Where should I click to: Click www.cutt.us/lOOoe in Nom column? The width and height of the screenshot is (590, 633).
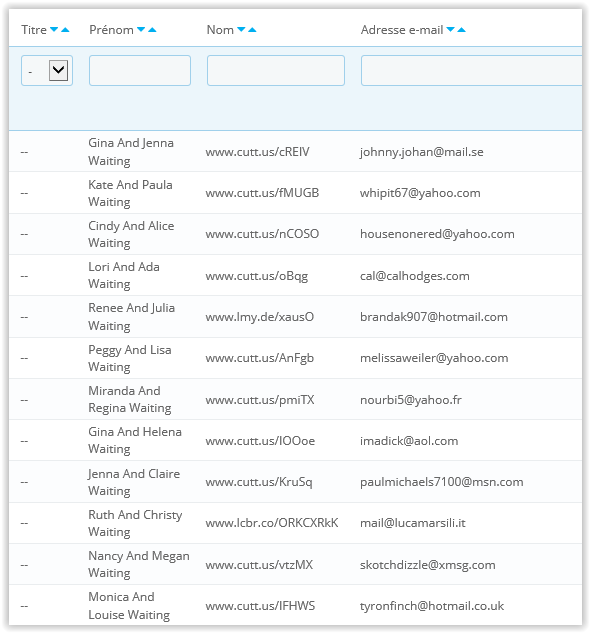point(260,441)
